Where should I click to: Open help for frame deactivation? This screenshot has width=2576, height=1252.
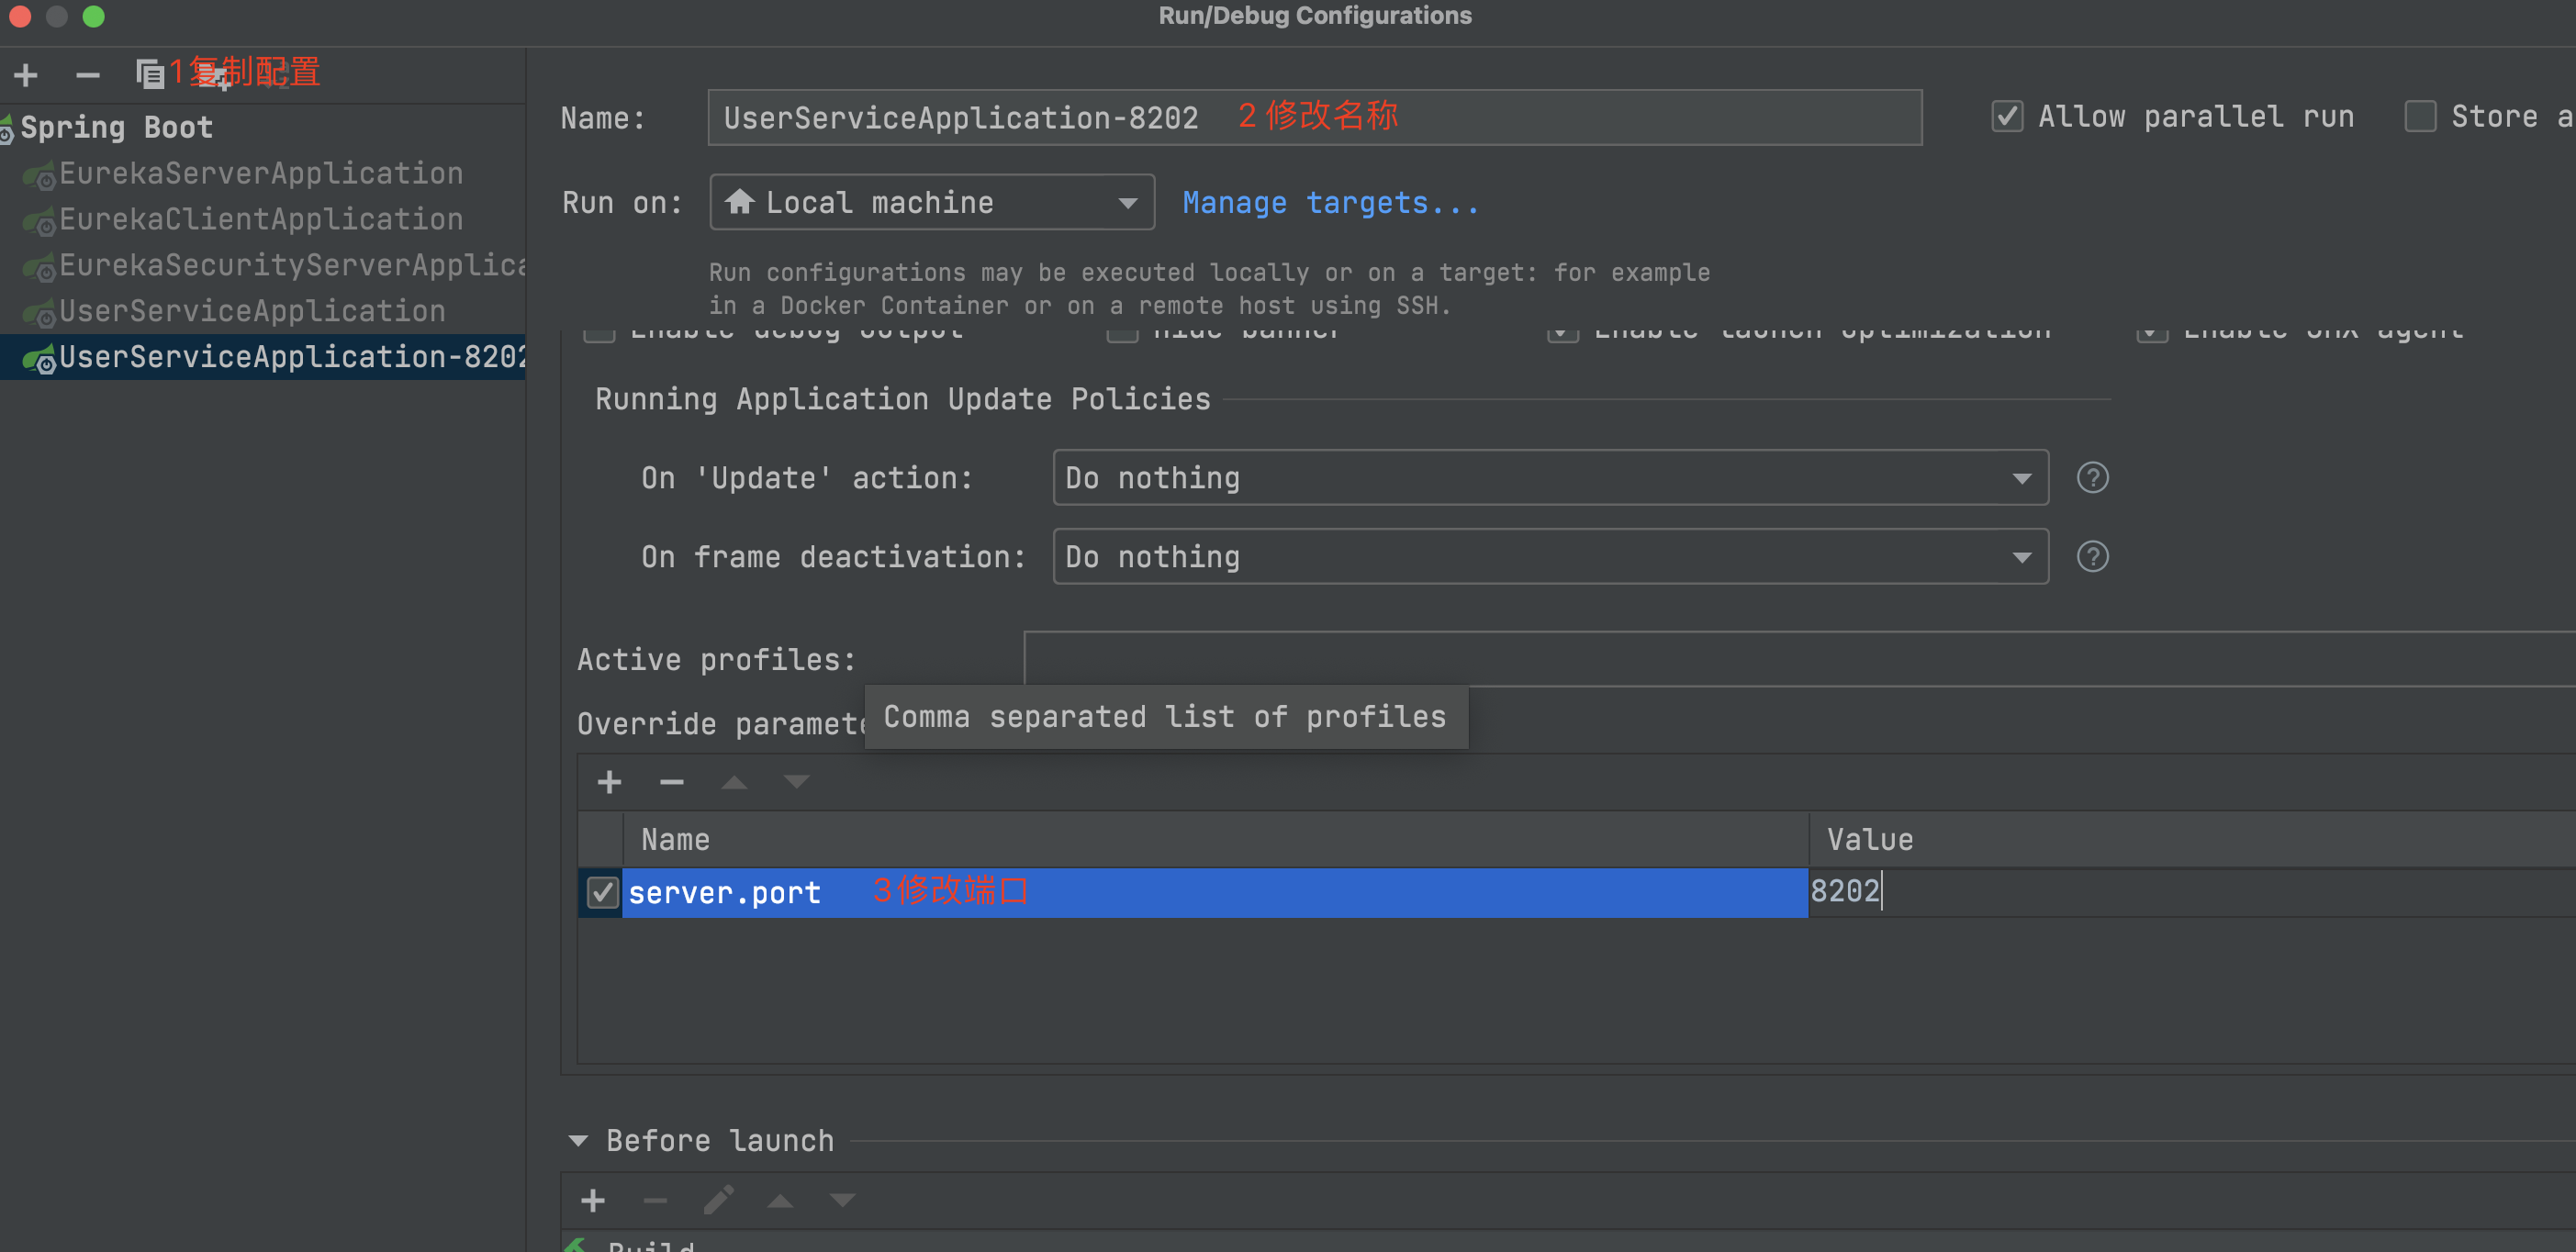point(2092,557)
